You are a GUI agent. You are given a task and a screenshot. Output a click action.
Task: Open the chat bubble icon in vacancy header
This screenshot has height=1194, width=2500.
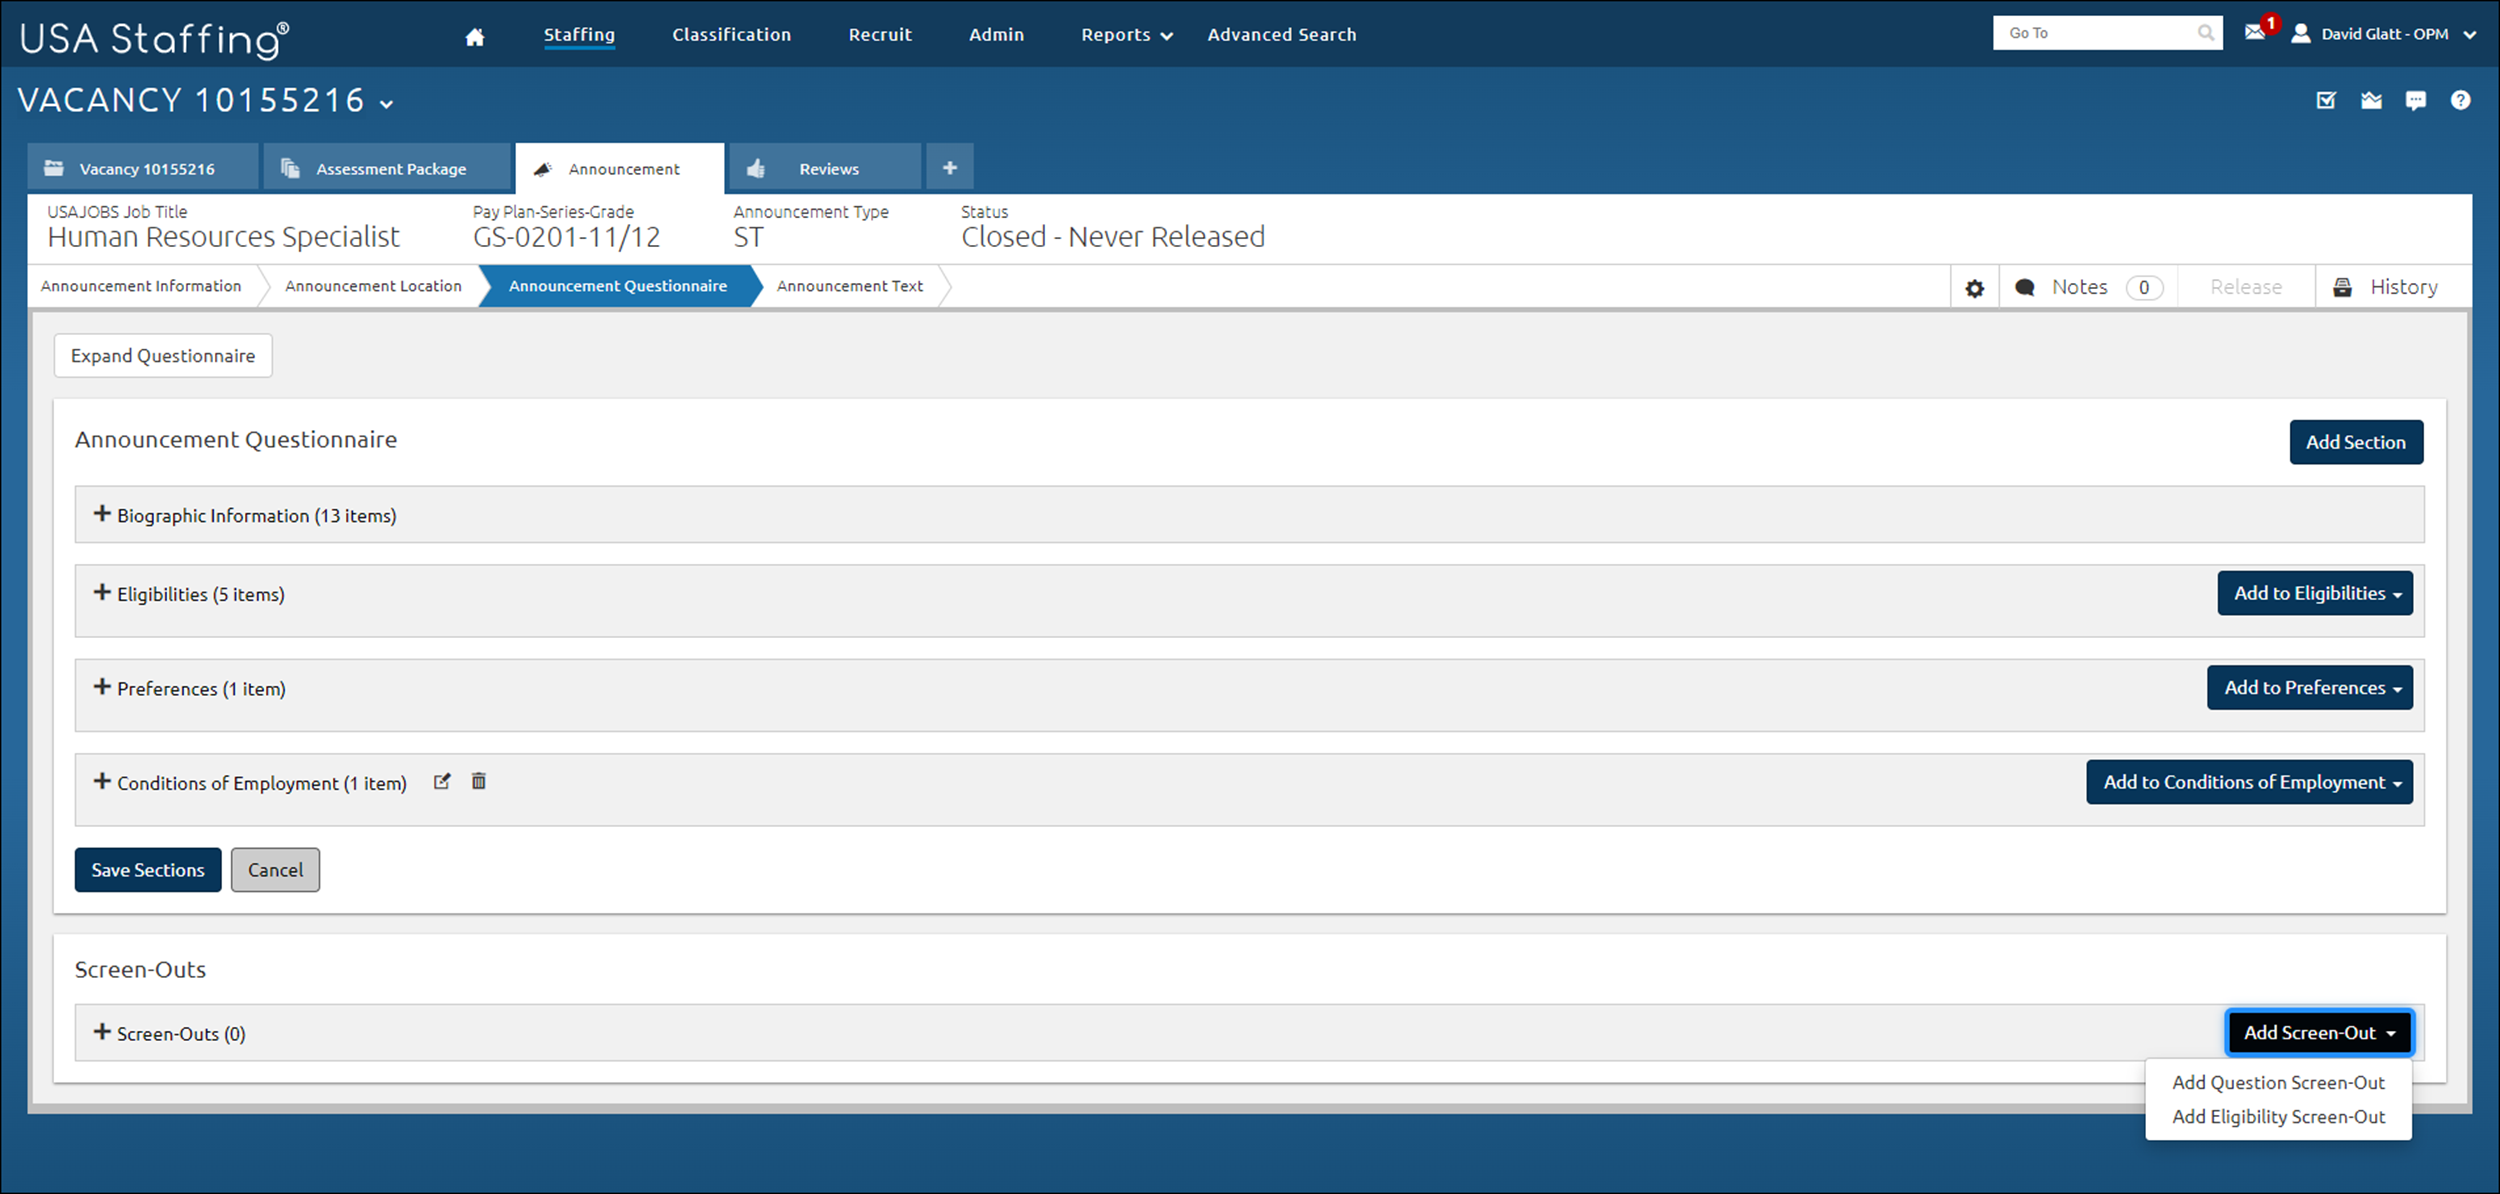click(x=2415, y=100)
